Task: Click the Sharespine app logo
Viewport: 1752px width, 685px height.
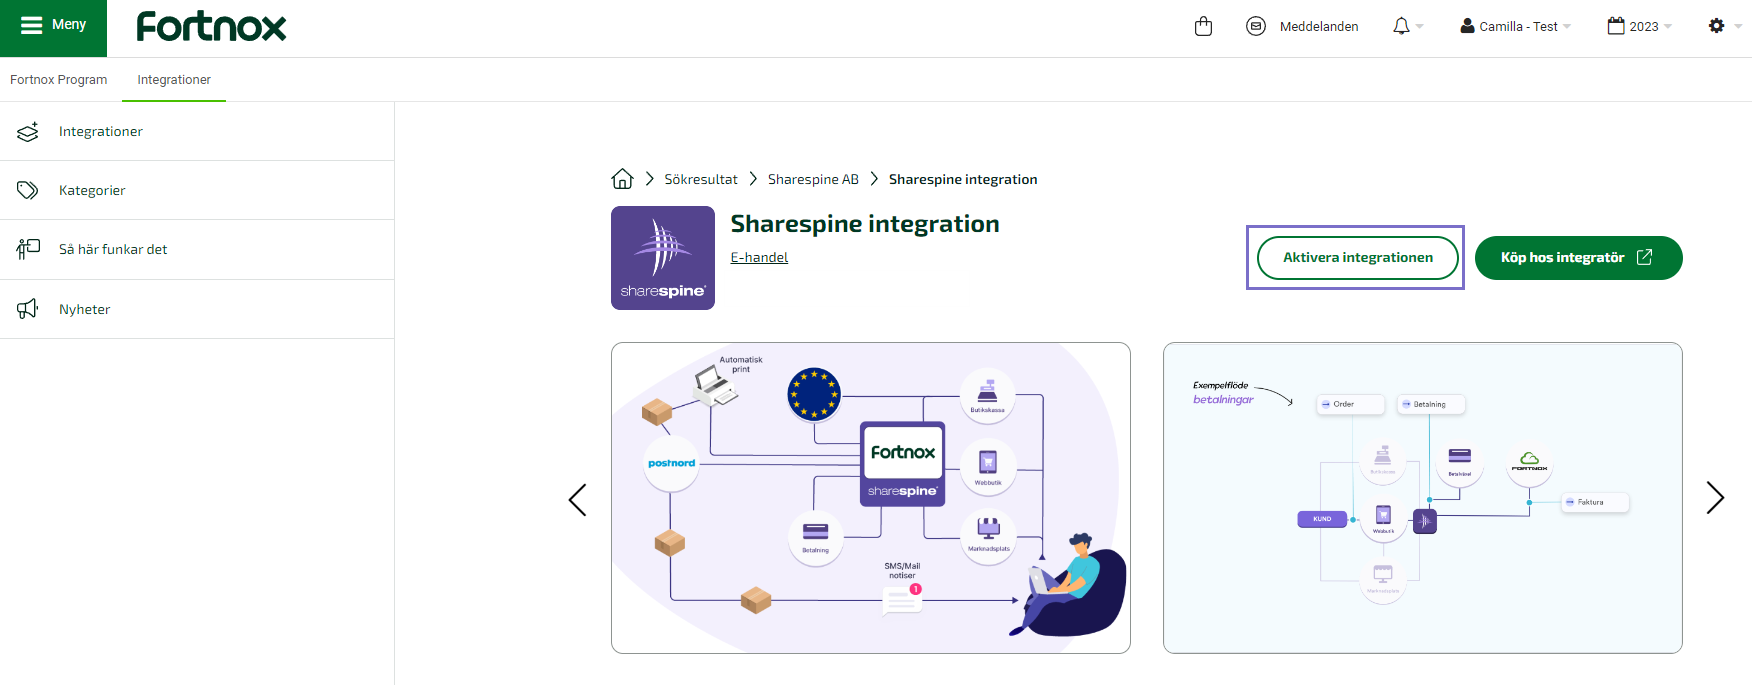Action: pyautogui.click(x=663, y=258)
